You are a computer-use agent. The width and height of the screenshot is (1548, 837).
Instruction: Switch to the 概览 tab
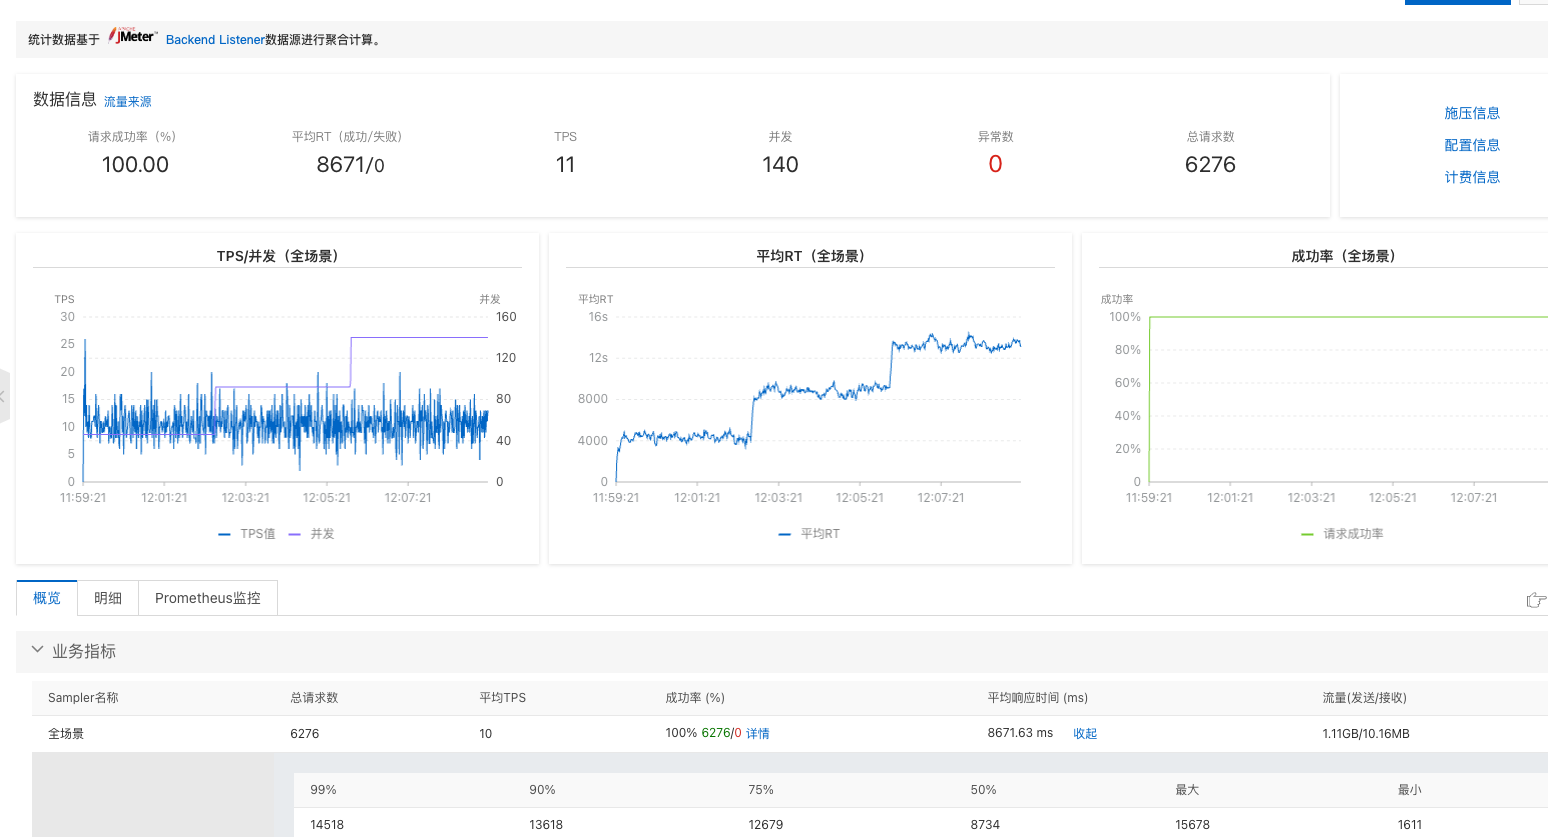(x=47, y=598)
